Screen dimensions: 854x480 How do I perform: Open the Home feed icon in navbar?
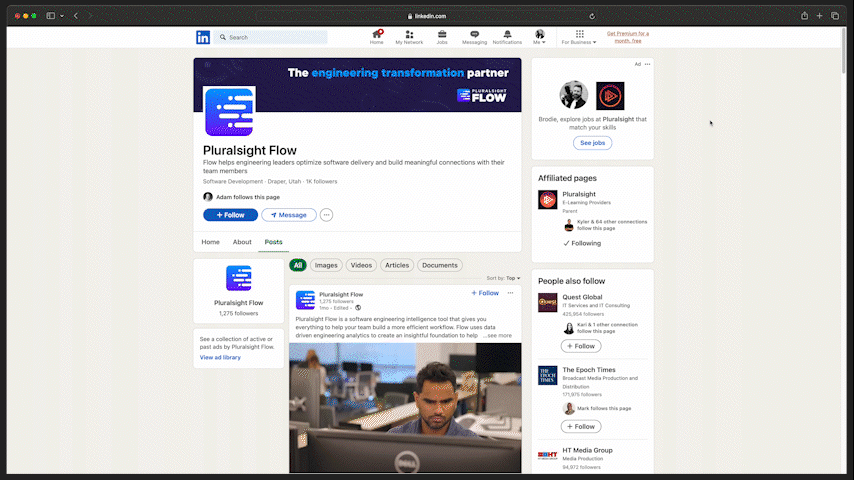pos(376,37)
